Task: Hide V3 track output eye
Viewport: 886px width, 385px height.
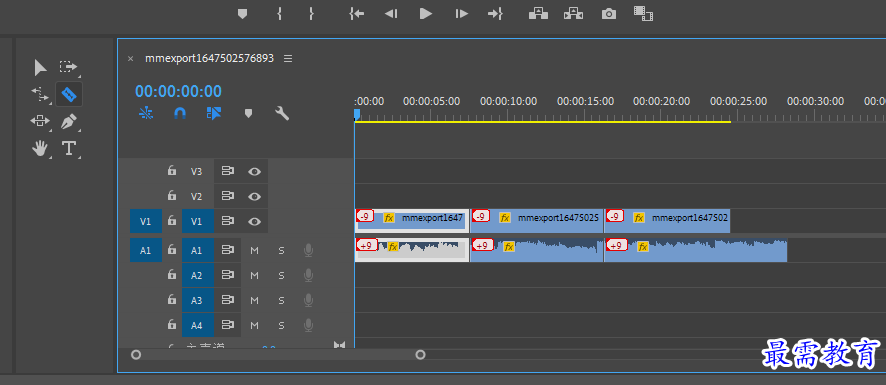Action: tap(254, 171)
